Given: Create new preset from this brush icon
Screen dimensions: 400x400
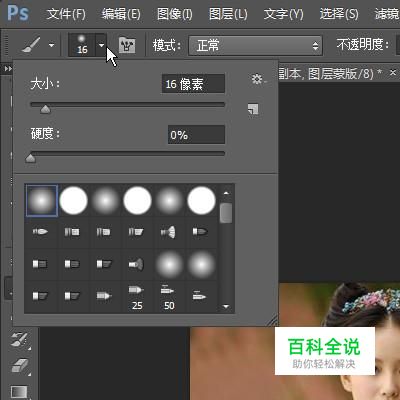Looking at the screenshot, I should (x=253, y=109).
